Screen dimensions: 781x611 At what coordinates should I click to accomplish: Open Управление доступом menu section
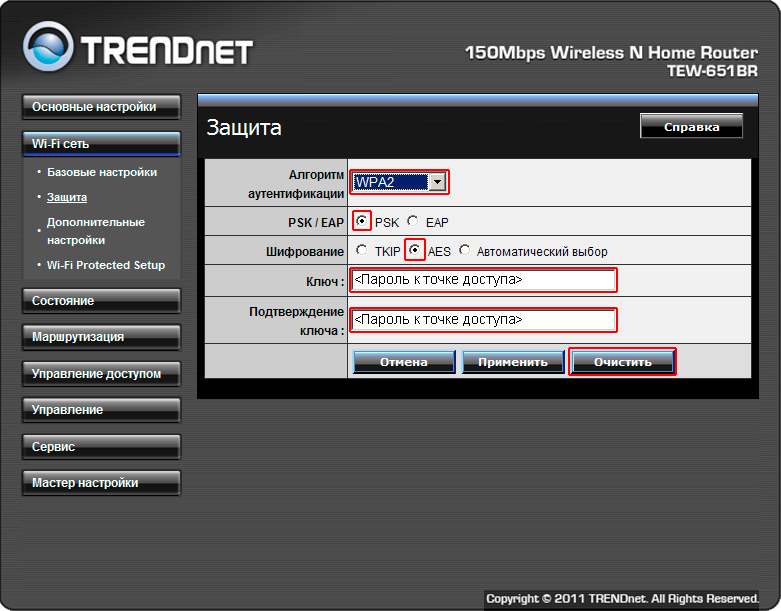101,374
